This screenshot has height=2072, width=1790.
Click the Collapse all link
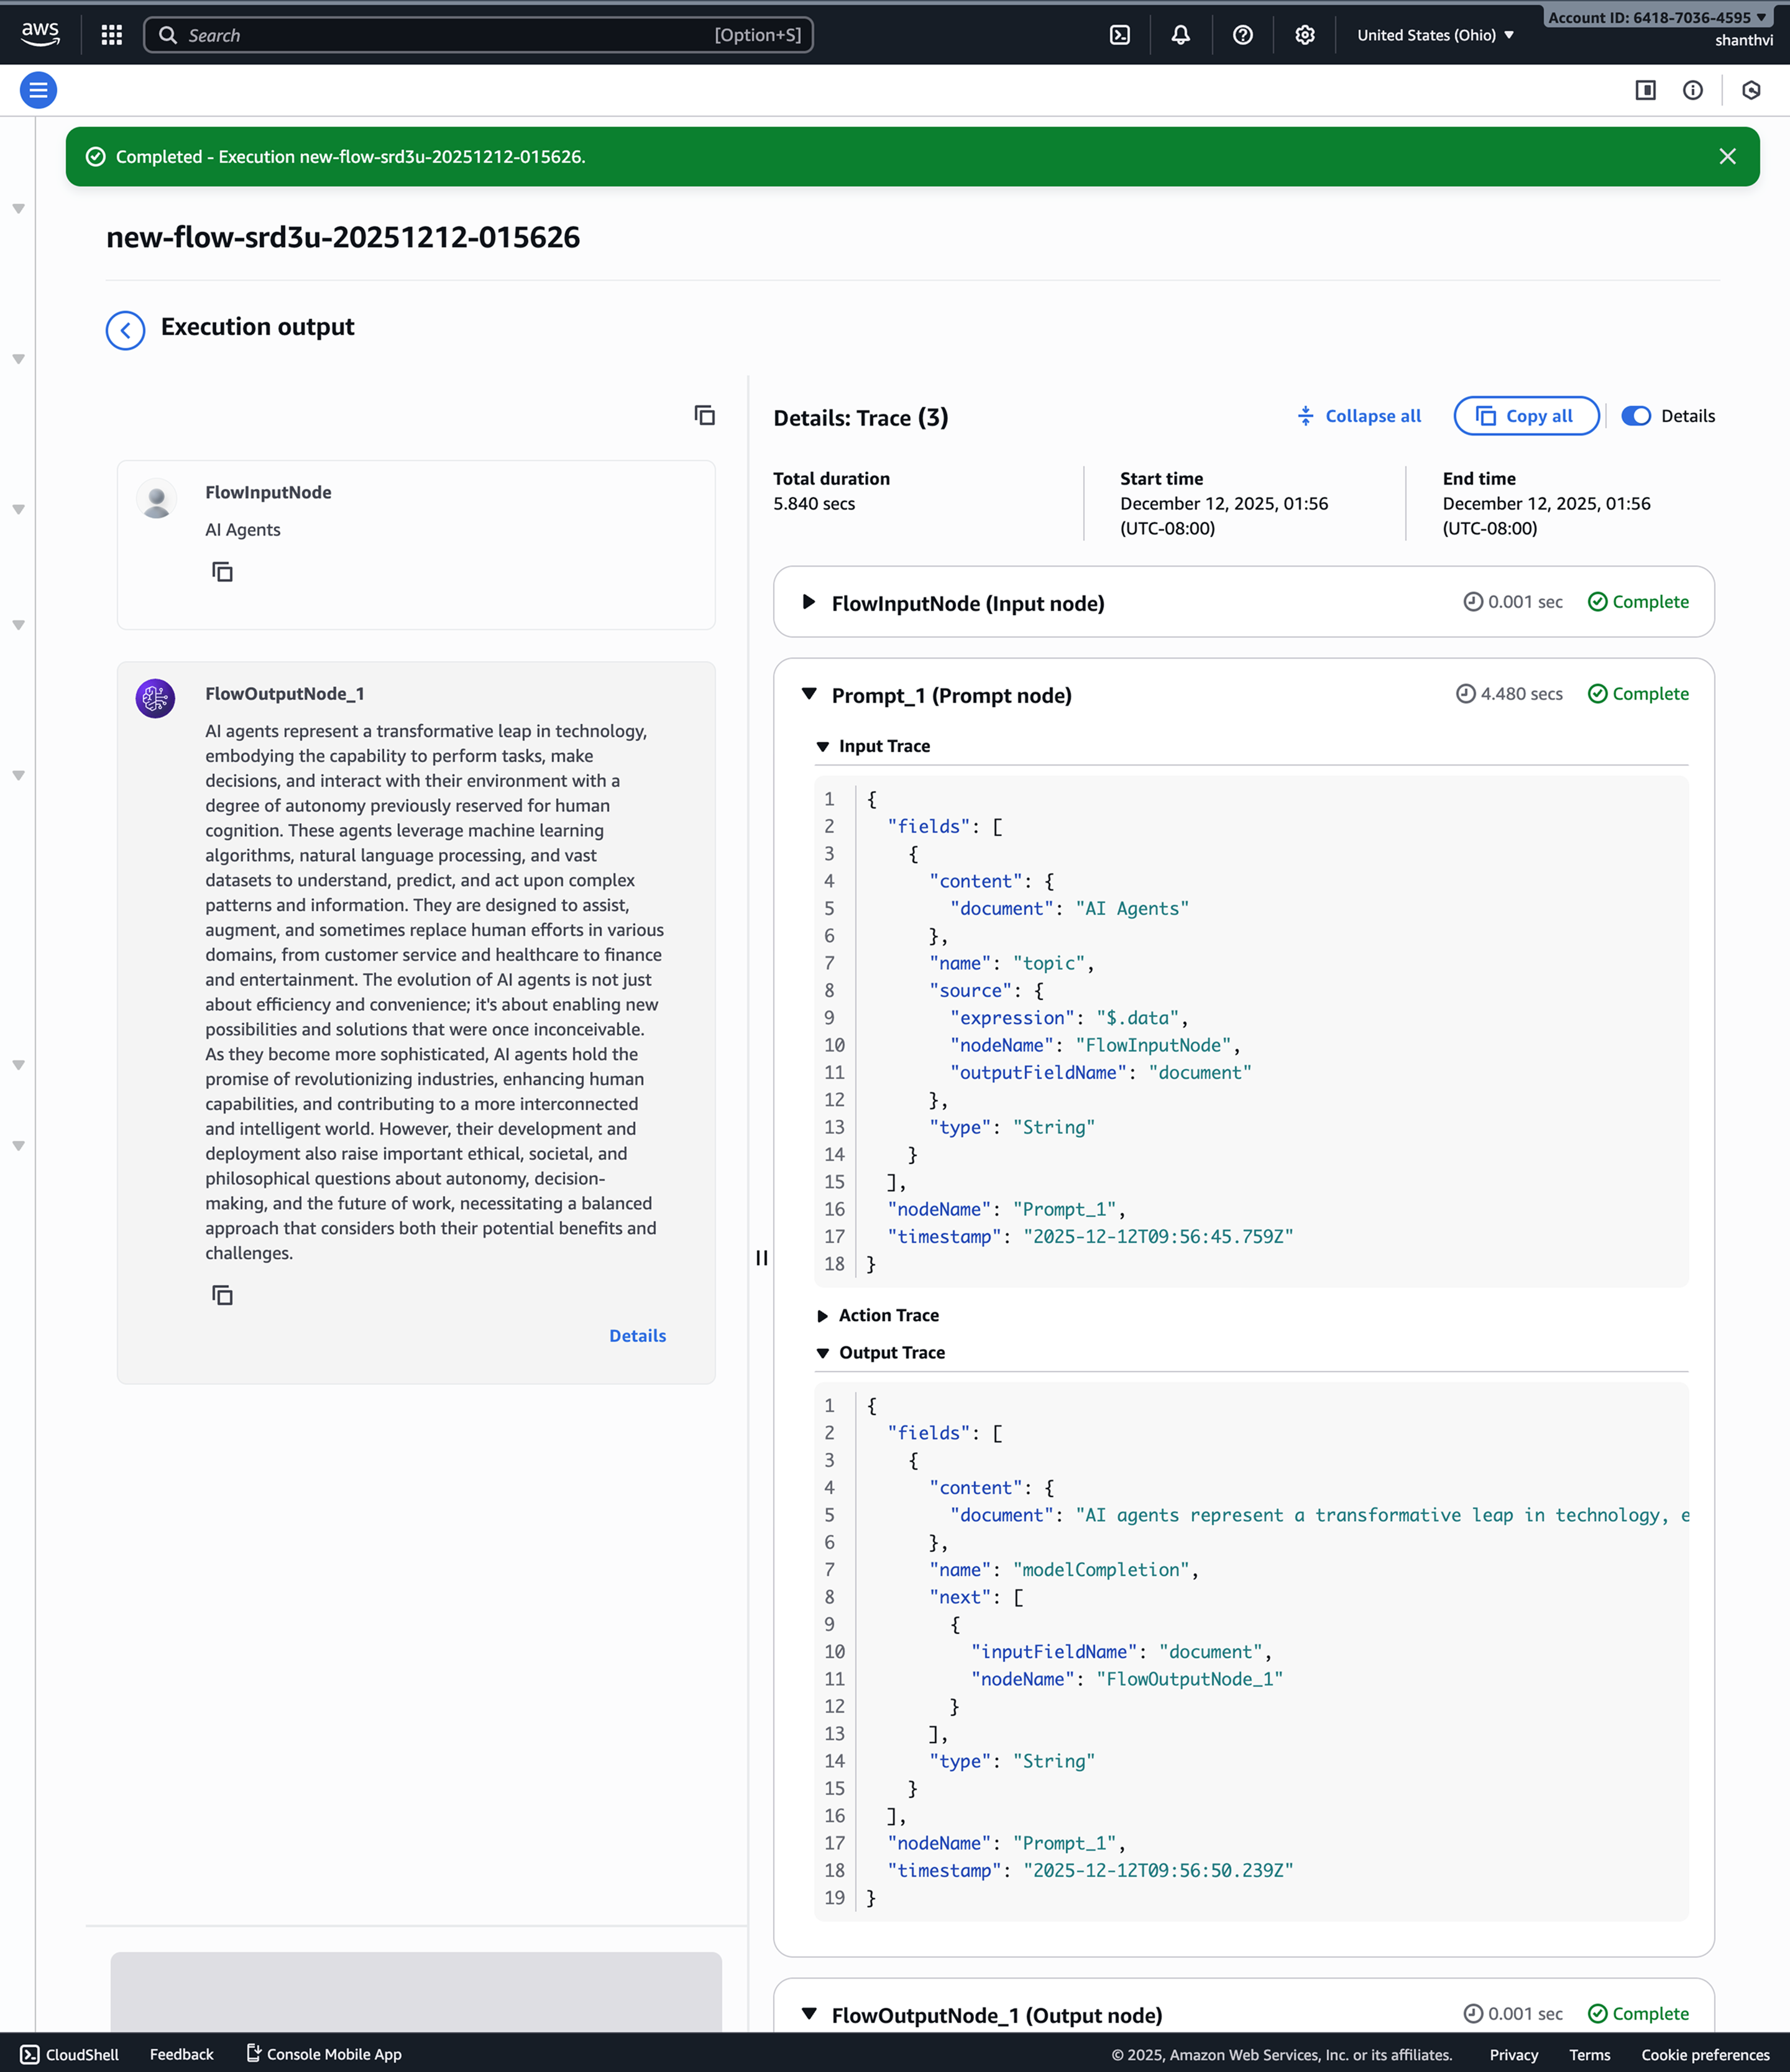click(x=1359, y=416)
